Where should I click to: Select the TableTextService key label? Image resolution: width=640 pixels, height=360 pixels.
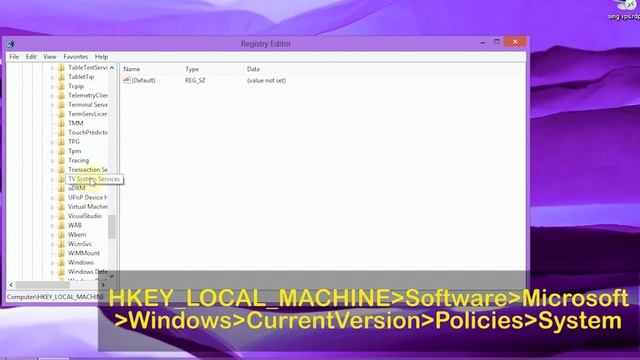(x=87, y=67)
